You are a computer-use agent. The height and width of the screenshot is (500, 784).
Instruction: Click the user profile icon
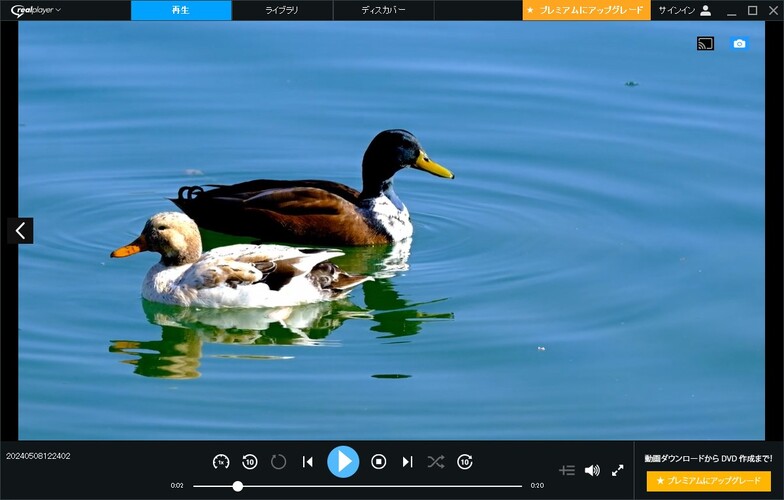[x=706, y=10]
